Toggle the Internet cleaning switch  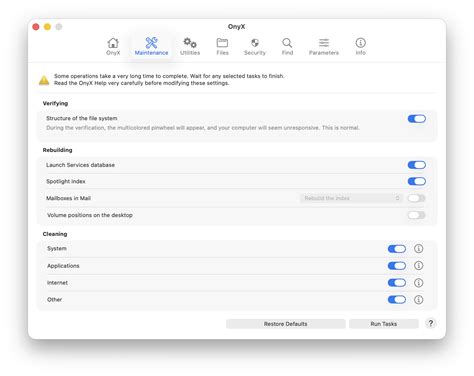pyautogui.click(x=397, y=283)
